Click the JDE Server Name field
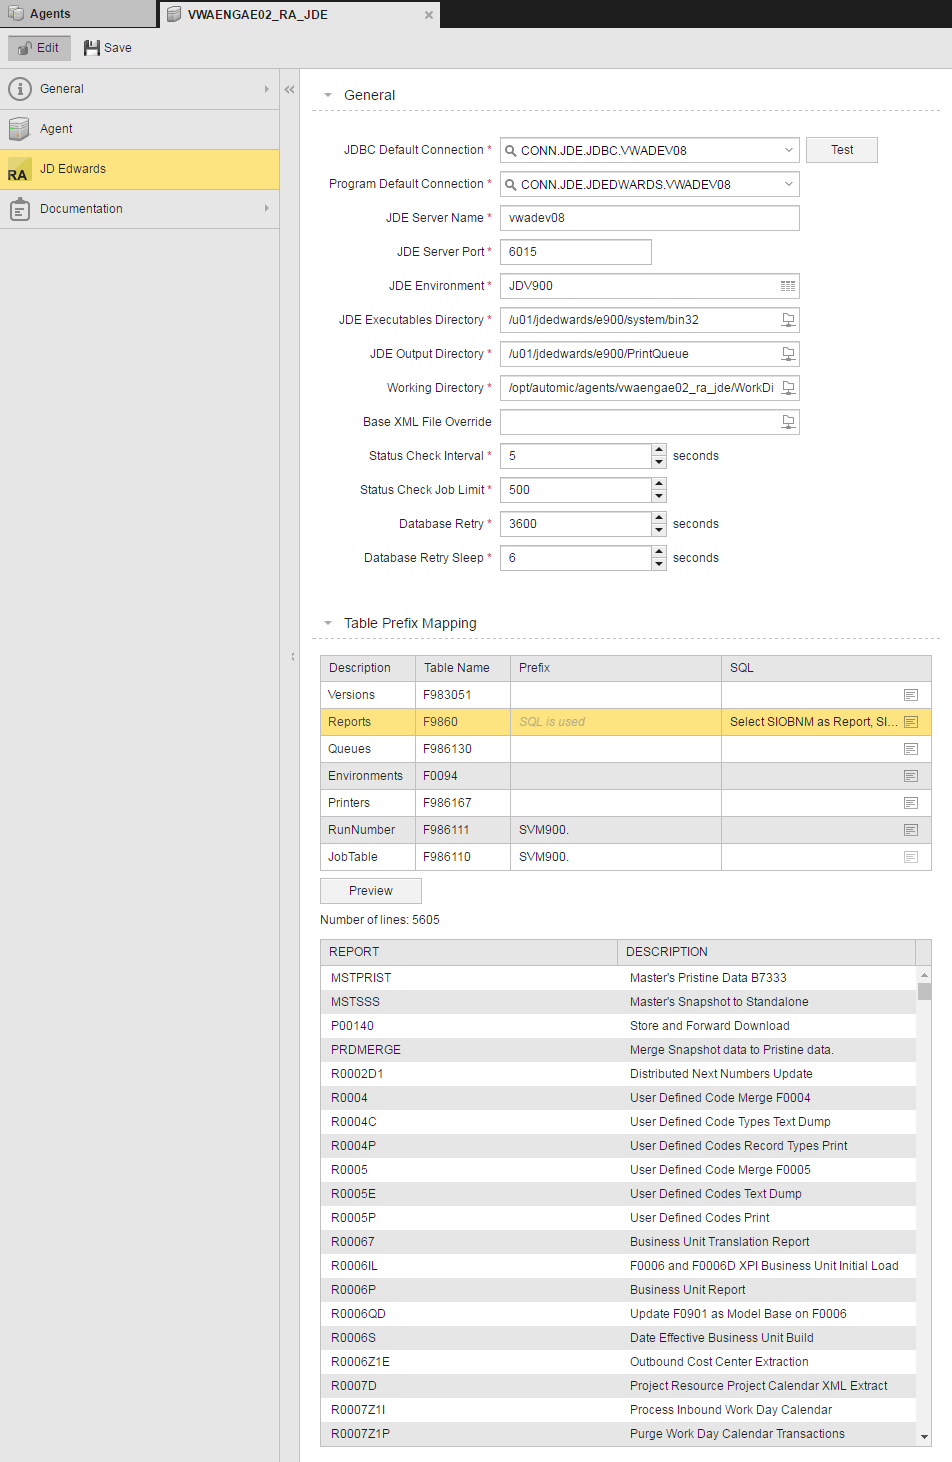 point(650,218)
